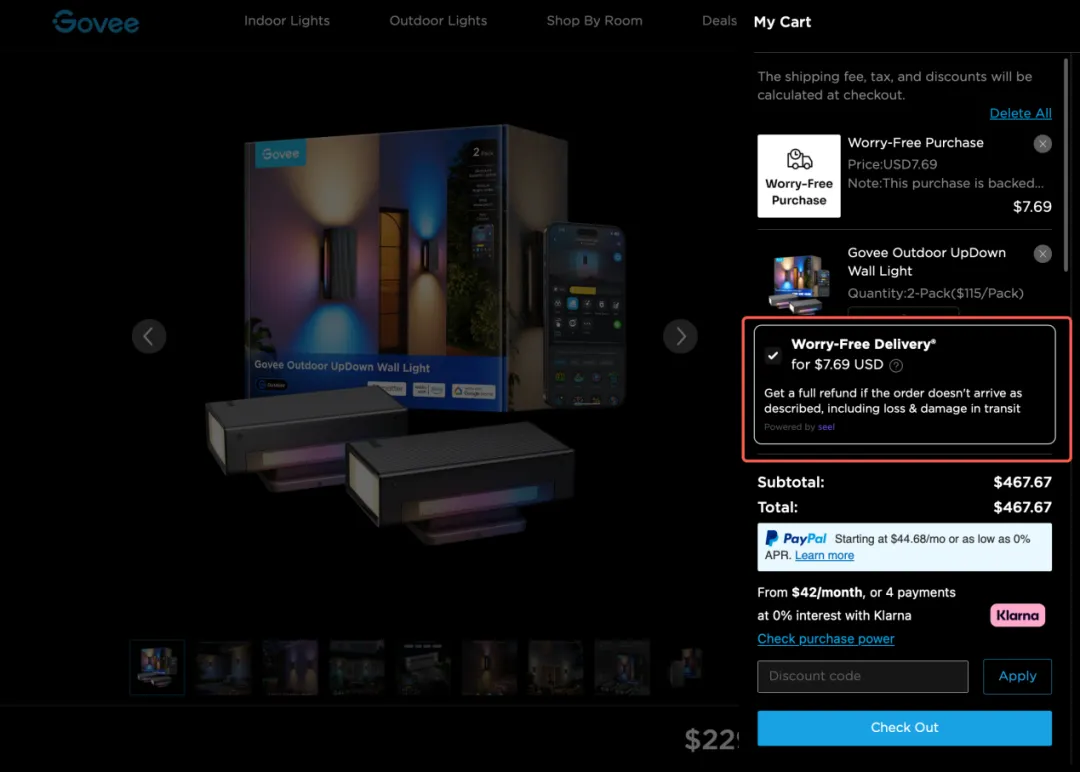Open Check purchase power link
Image resolution: width=1080 pixels, height=772 pixels.
tap(825, 639)
